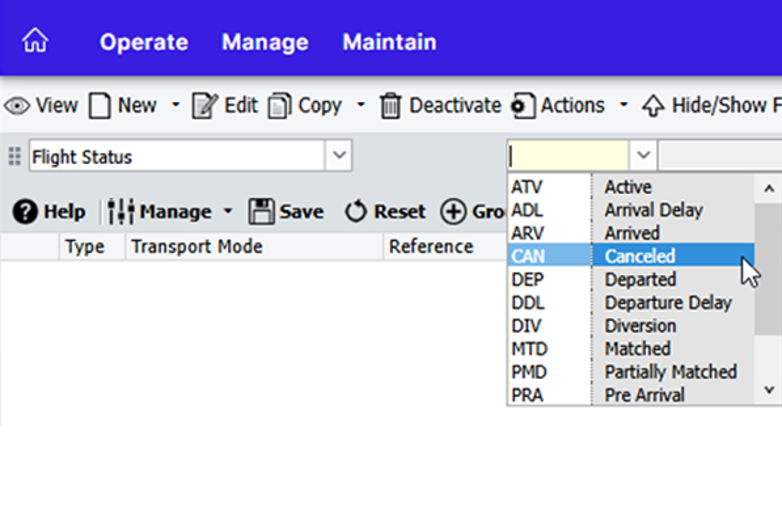Expand the Flight Status dropdown arrow
782x511 pixels.
340,156
